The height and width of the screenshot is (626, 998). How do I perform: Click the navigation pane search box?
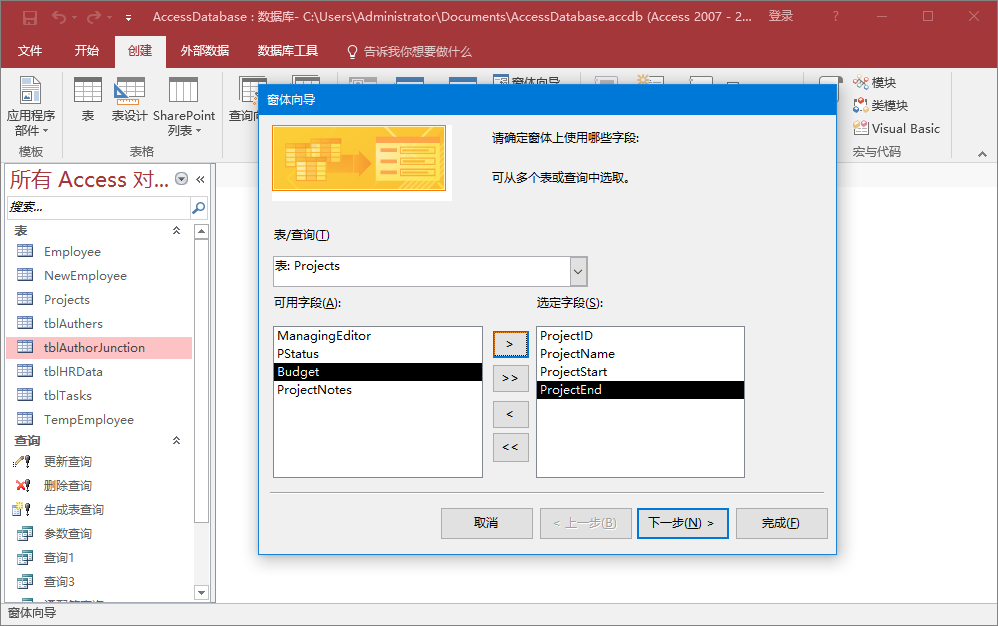click(x=97, y=207)
